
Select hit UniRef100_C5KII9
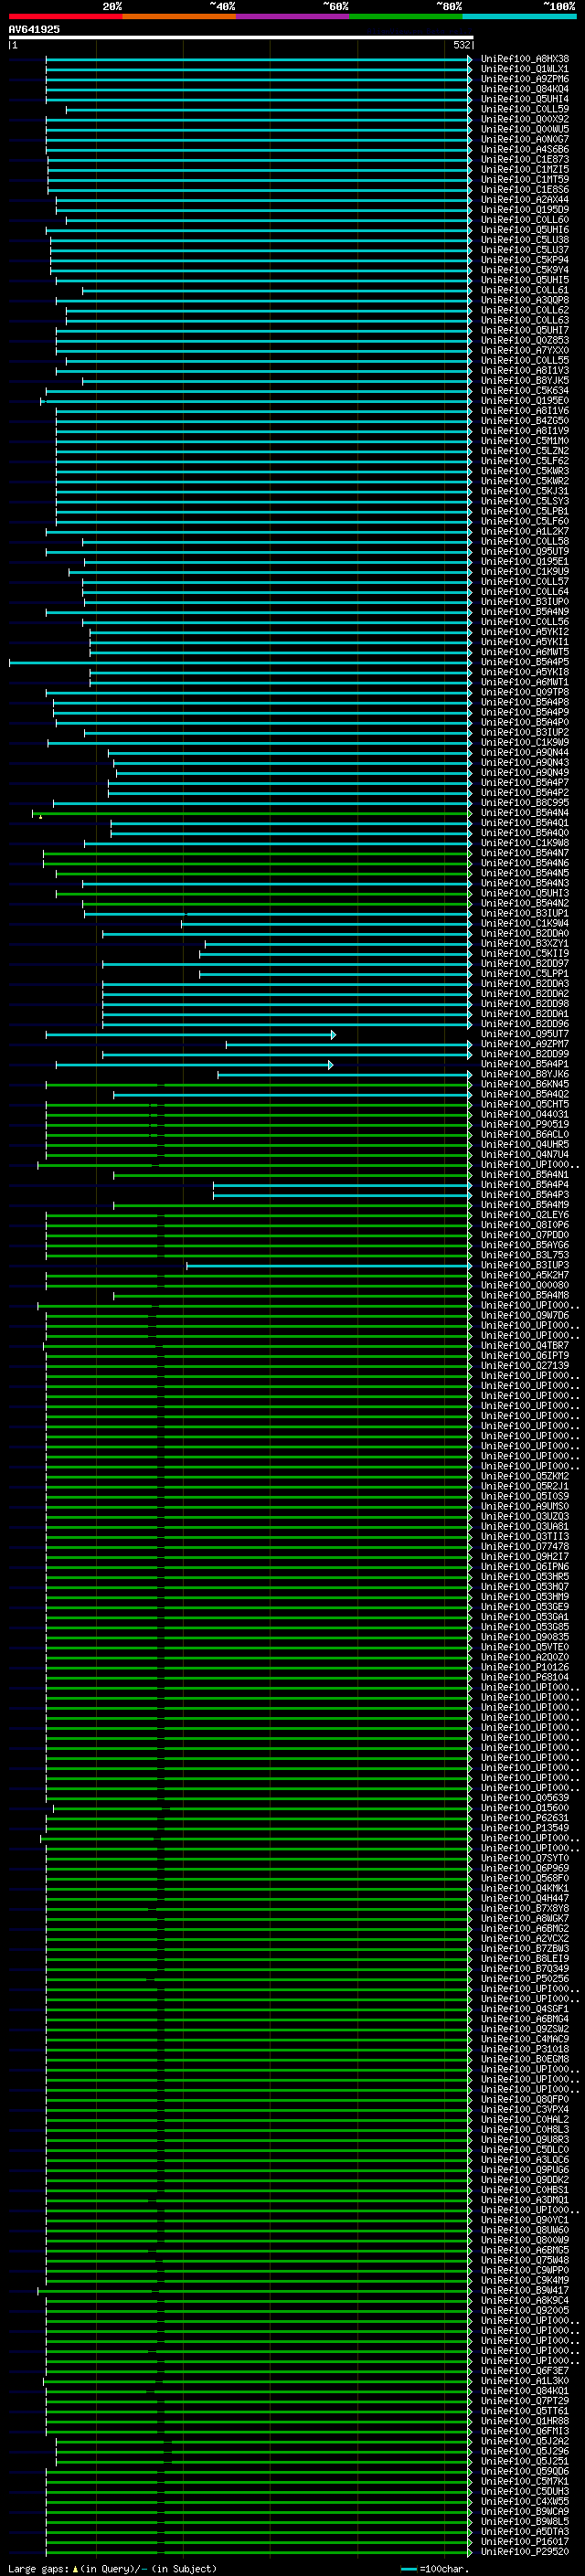525,954
